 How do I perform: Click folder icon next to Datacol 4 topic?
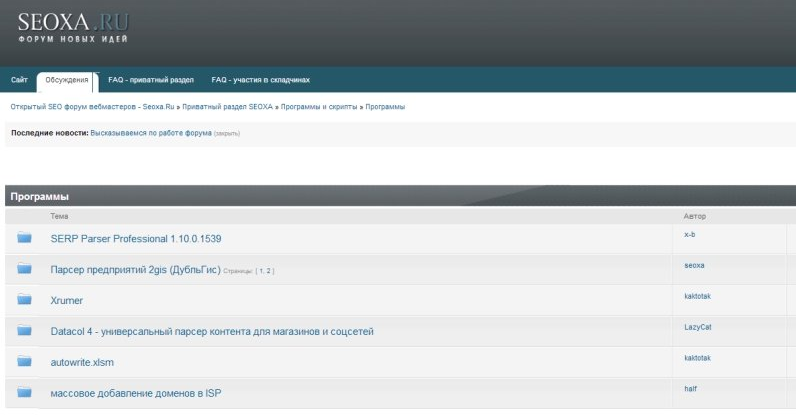(x=25, y=331)
